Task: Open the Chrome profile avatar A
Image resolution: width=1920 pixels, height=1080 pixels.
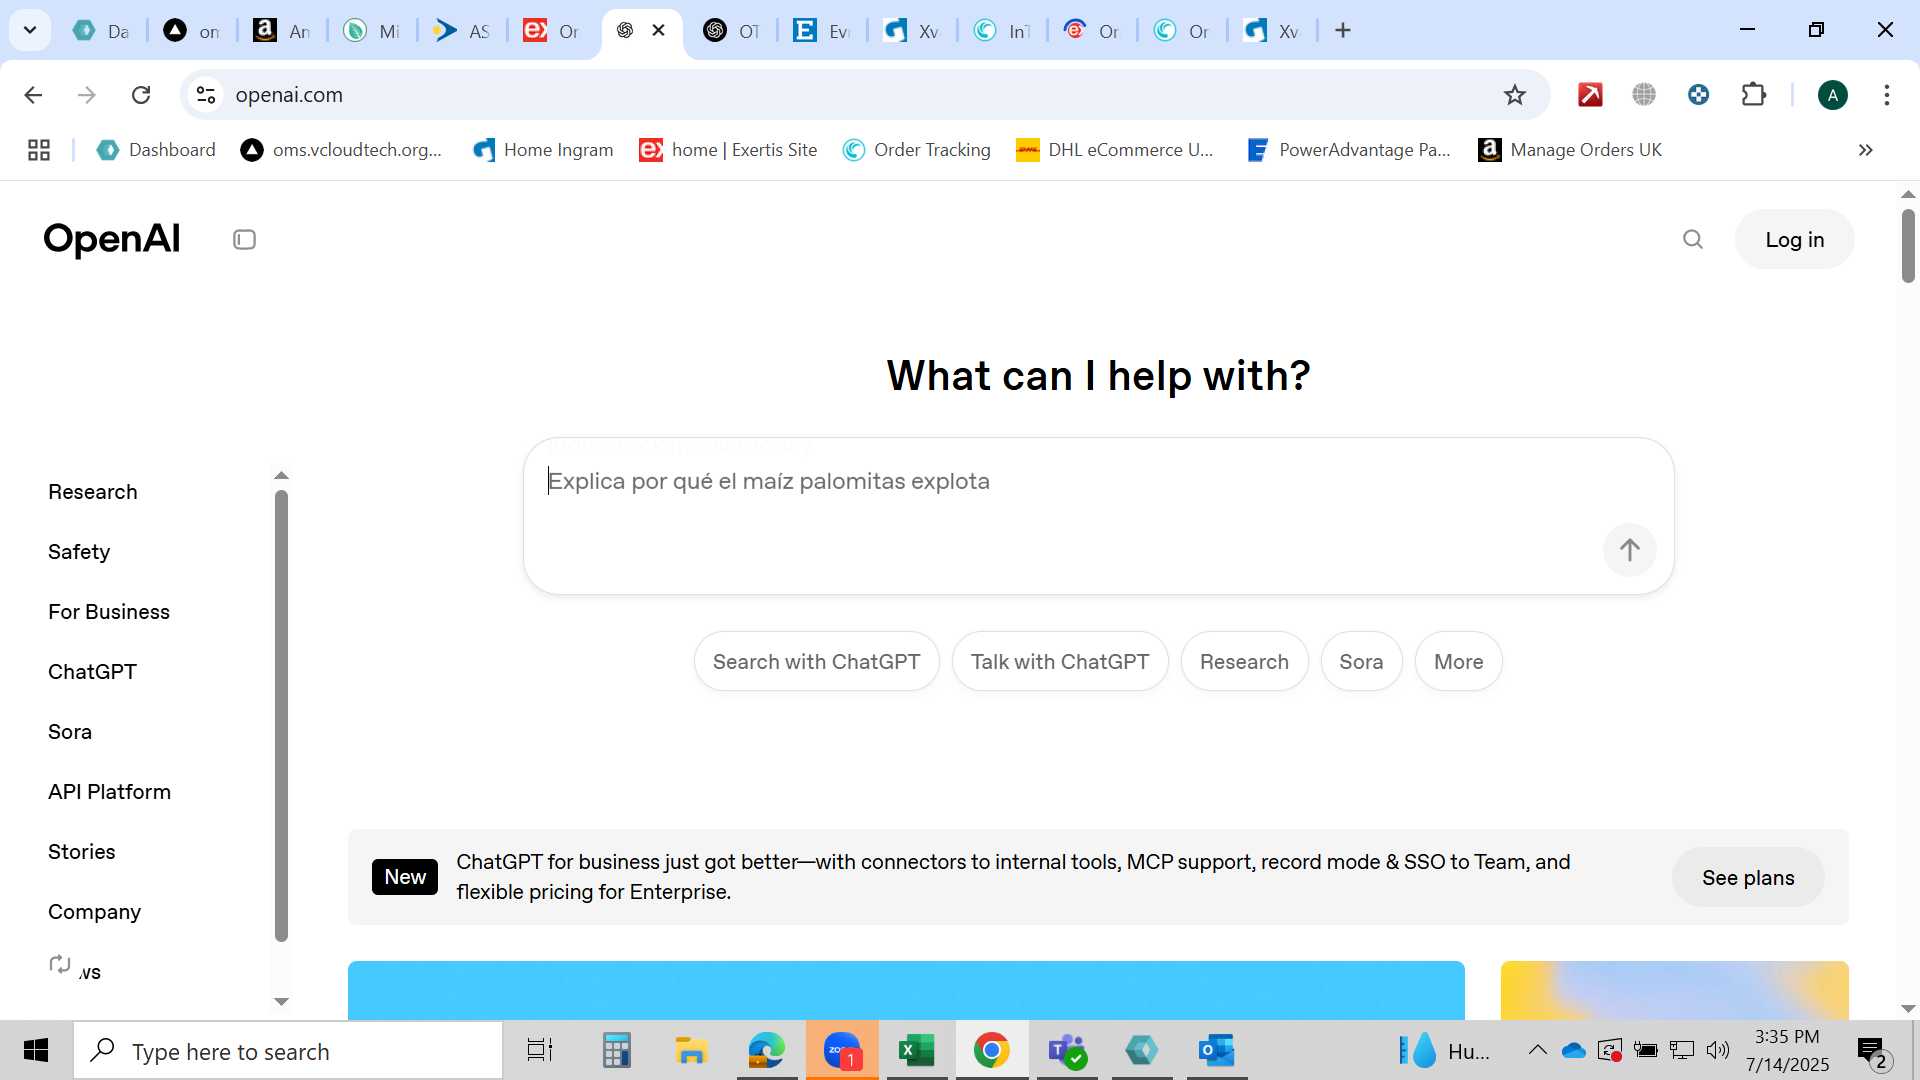Action: coord(1832,95)
